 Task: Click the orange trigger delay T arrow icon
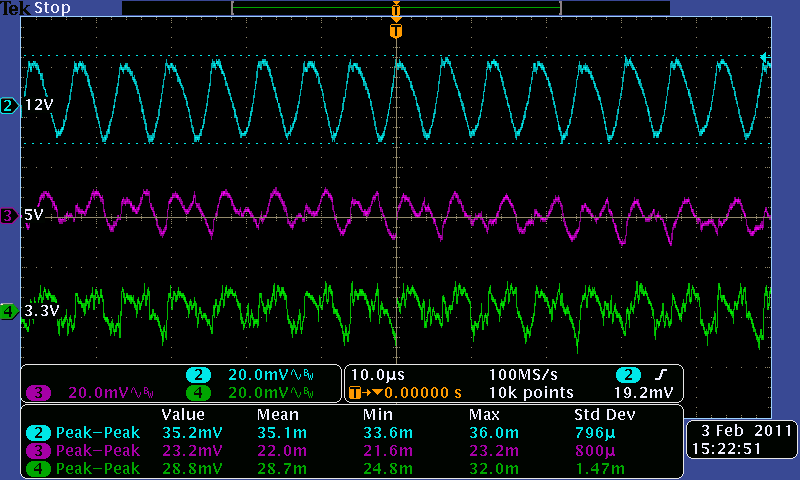(365, 393)
